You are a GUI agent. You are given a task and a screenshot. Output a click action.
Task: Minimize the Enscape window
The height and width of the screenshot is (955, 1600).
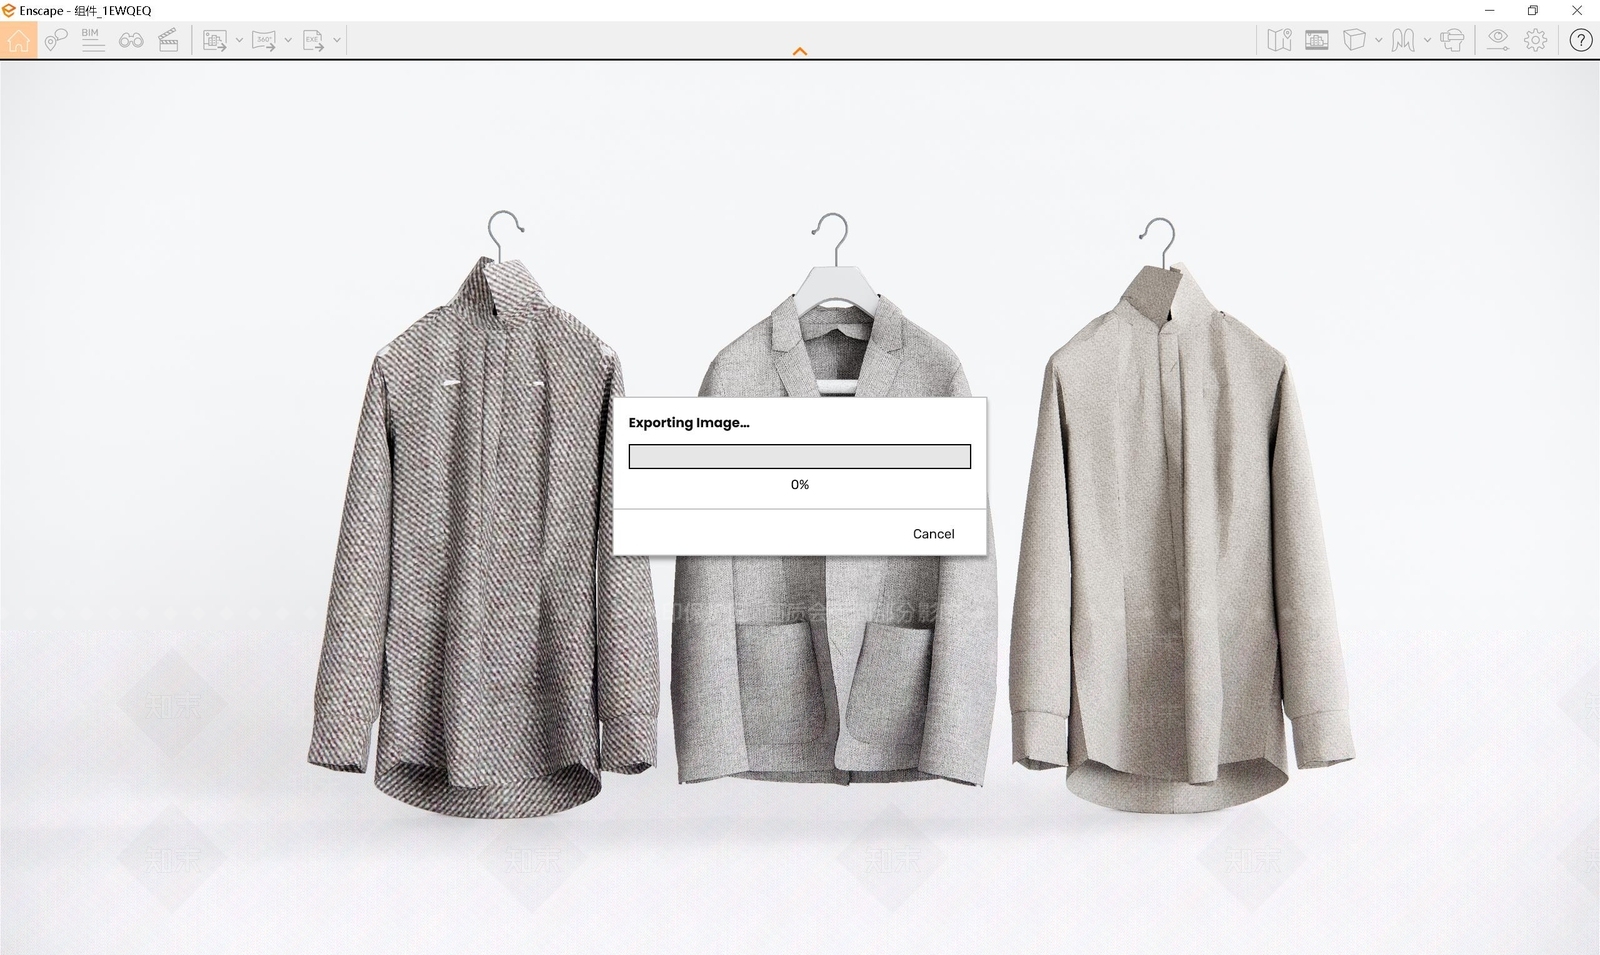coord(1490,11)
